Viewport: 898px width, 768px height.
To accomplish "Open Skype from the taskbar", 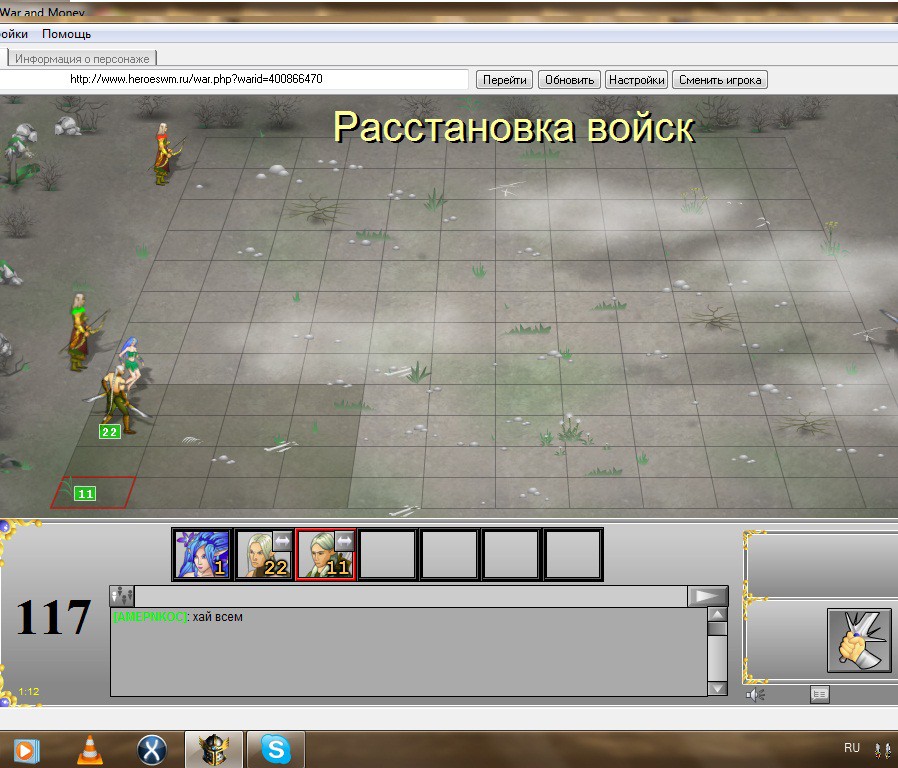I will coord(275,750).
